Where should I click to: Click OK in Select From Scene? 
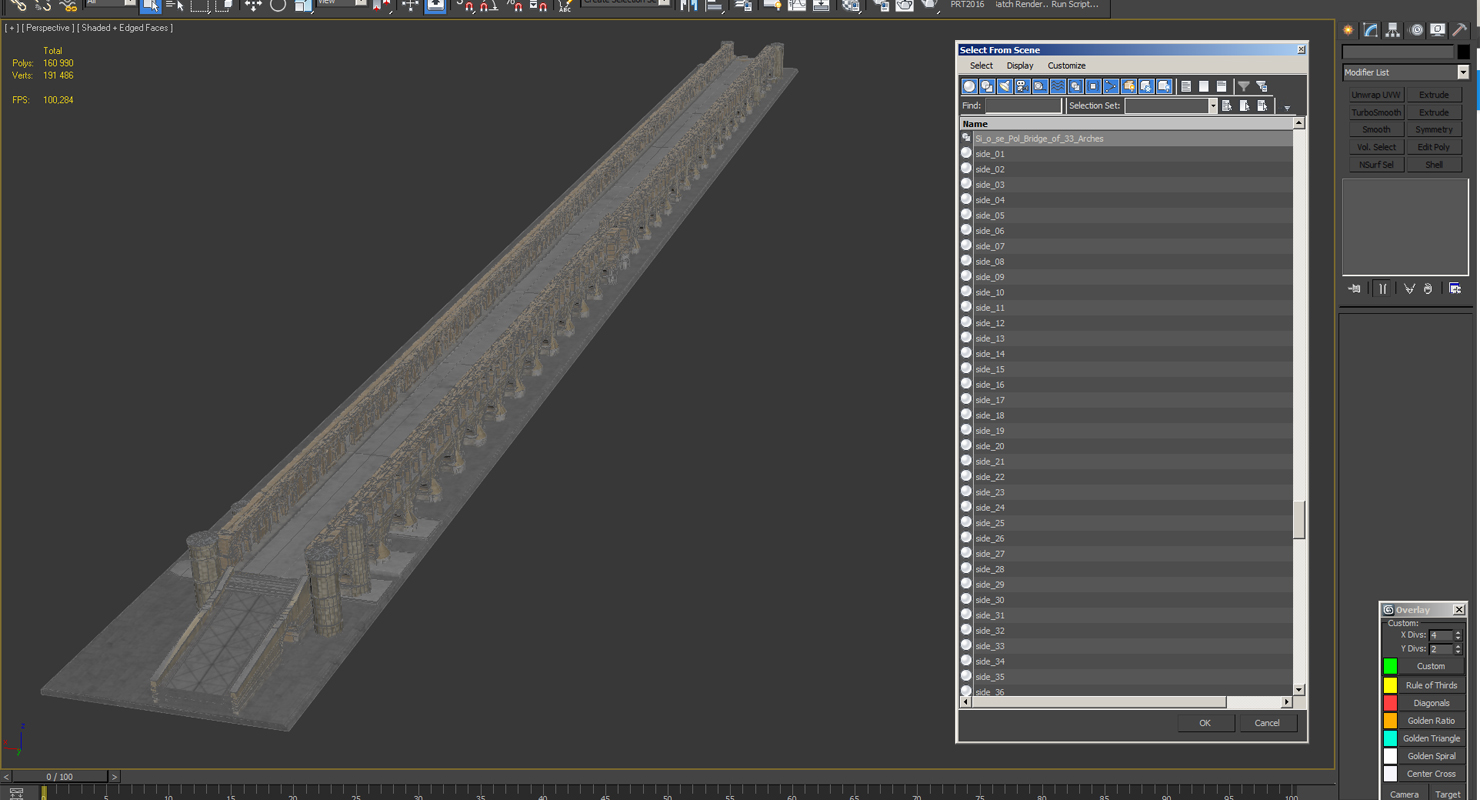coord(1205,723)
